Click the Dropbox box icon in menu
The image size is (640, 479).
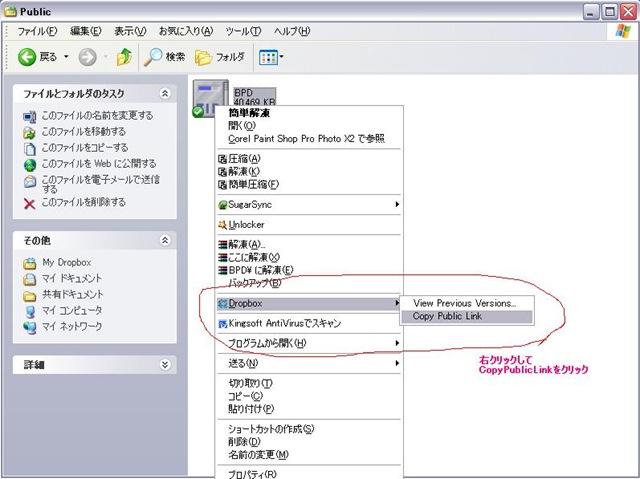pos(223,304)
